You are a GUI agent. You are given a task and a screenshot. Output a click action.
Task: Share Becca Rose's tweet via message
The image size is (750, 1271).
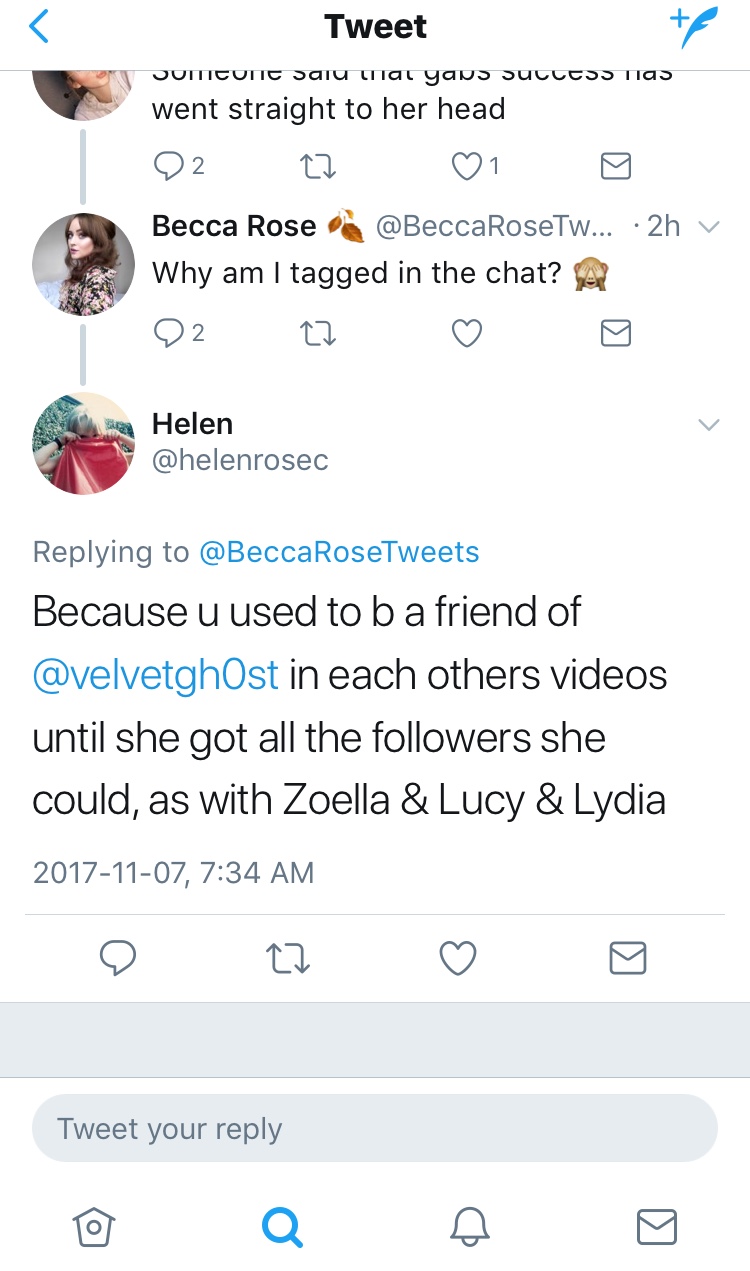[616, 333]
